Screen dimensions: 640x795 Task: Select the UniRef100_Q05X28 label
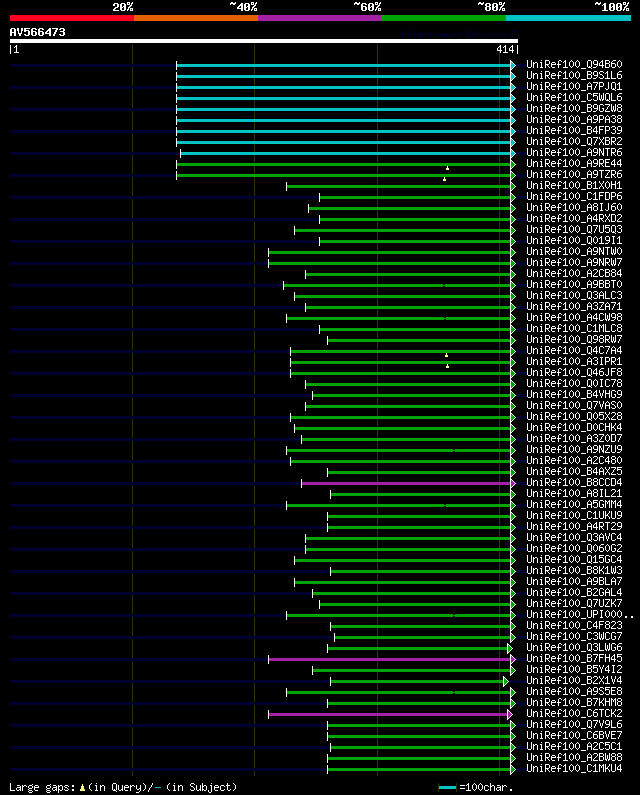pos(574,417)
